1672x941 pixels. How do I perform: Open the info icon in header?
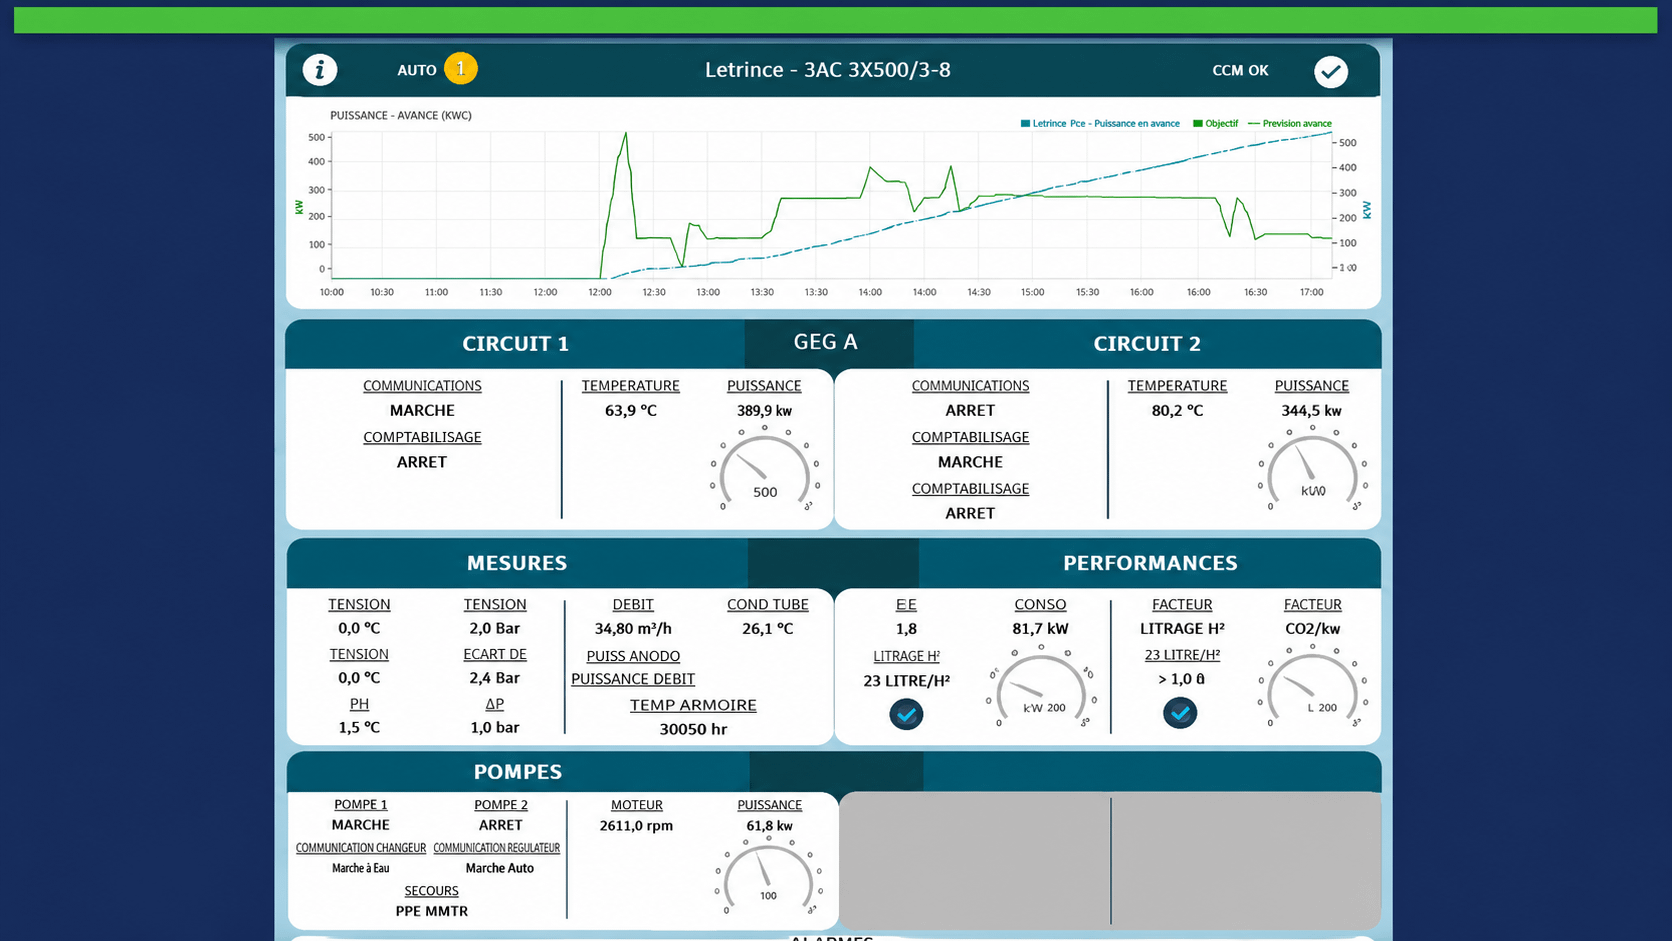(320, 70)
